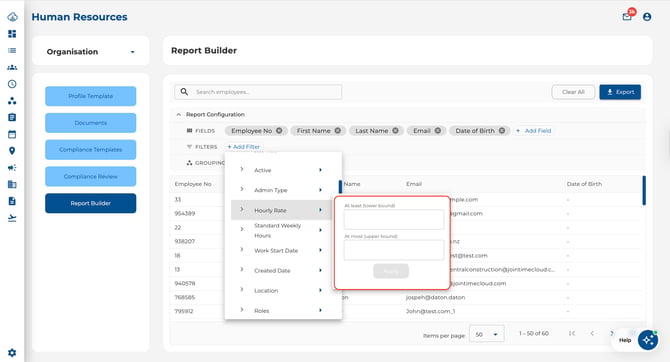The image size is (670, 362).
Task: Go to the previous page of results
Action: (x=592, y=333)
